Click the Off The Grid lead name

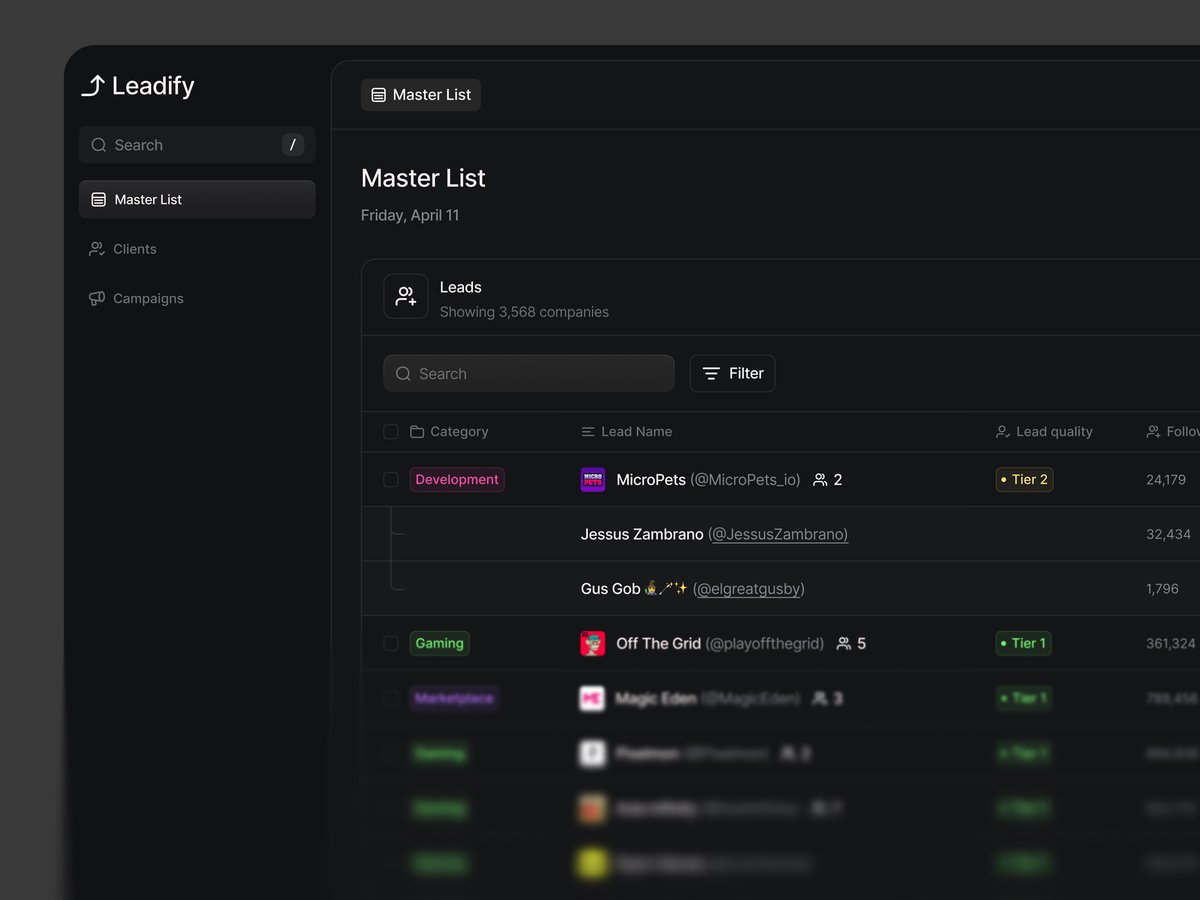pyautogui.click(x=658, y=644)
